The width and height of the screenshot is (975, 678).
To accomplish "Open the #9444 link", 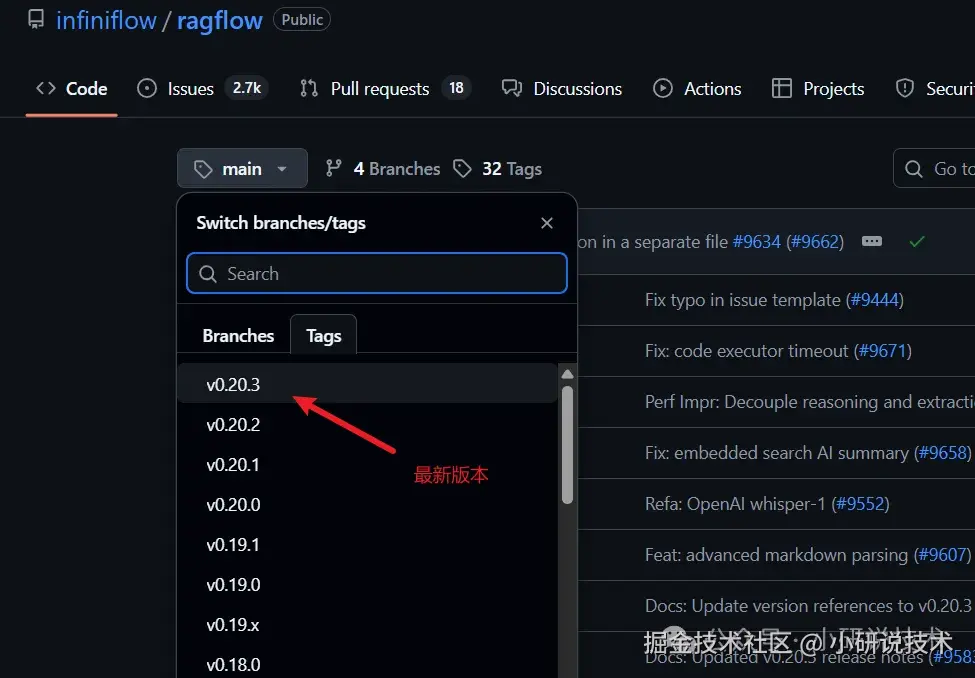I will 874,300.
